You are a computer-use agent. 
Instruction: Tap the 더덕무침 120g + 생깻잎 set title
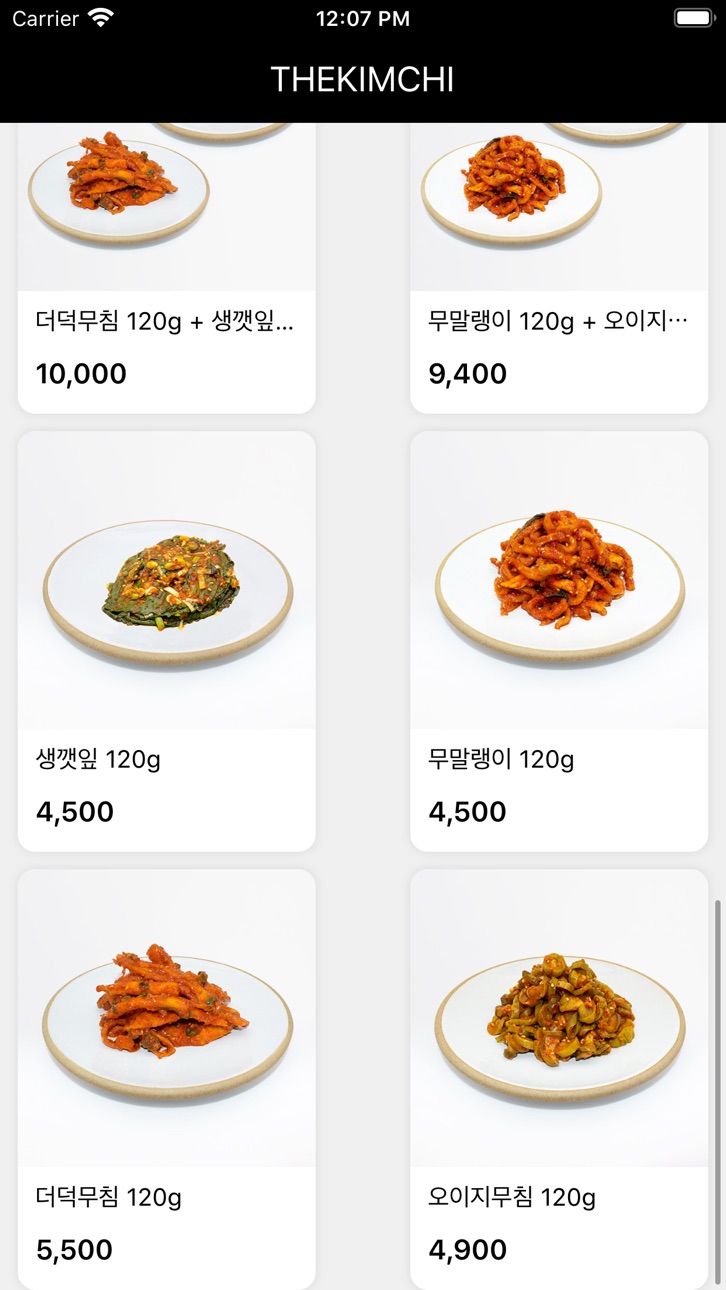pos(165,321)
